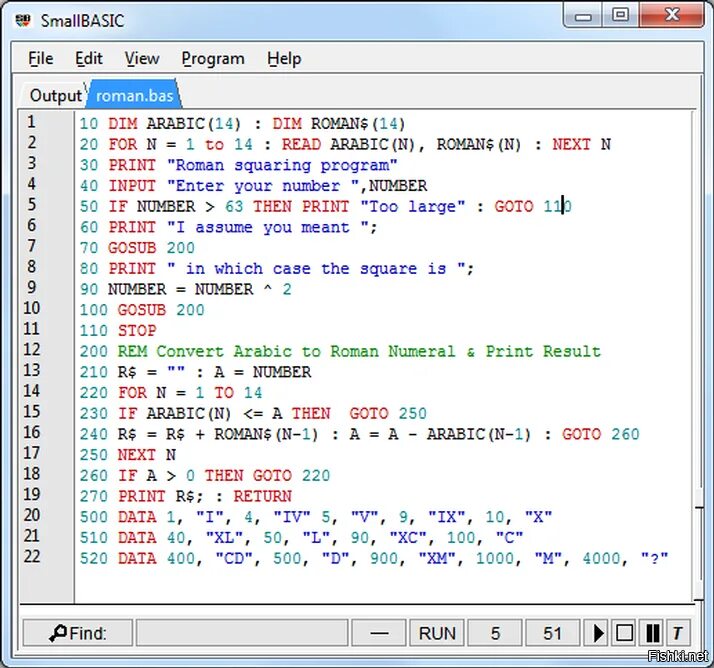Click the text "Roman squaring program"

[x=282, y=165]
